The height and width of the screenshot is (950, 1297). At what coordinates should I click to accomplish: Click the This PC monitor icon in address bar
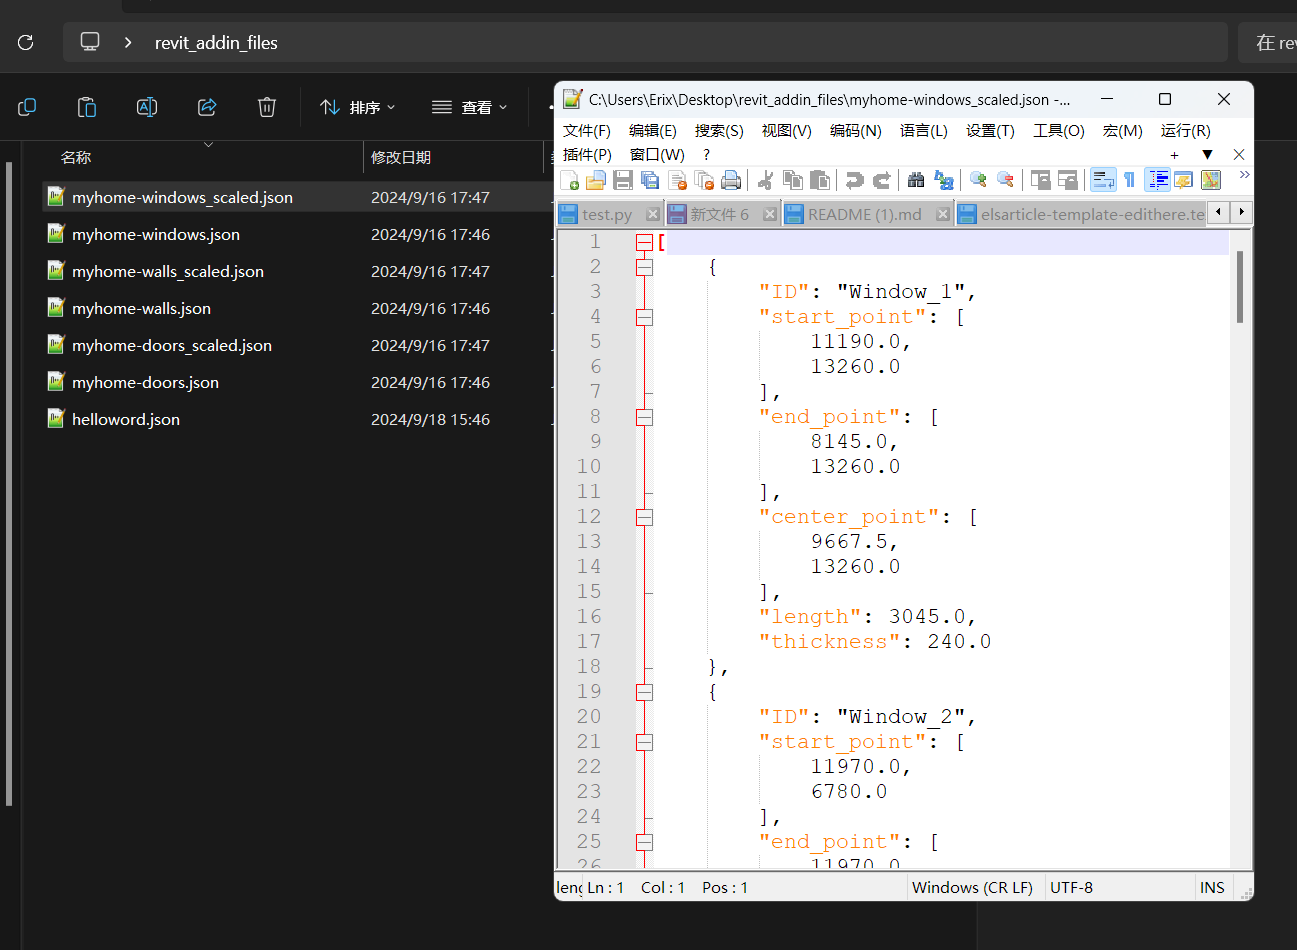pos(90,42)
